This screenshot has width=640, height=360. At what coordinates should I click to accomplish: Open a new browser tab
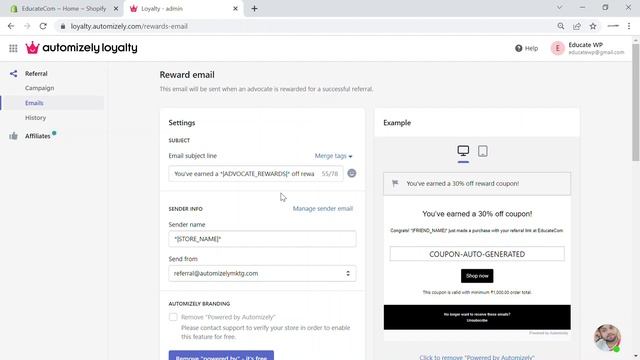[254, 9]
